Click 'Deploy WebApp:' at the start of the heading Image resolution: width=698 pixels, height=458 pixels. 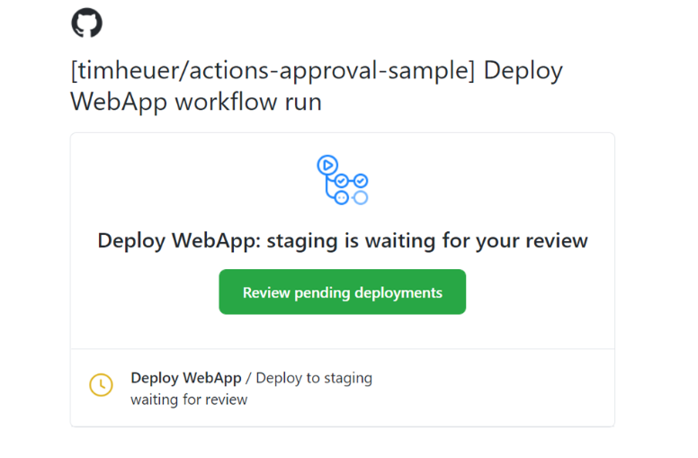tap(179, 241)
